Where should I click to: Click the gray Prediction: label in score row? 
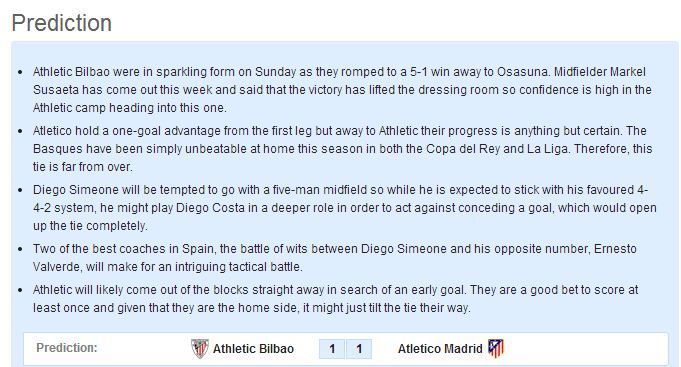(67, 348)
